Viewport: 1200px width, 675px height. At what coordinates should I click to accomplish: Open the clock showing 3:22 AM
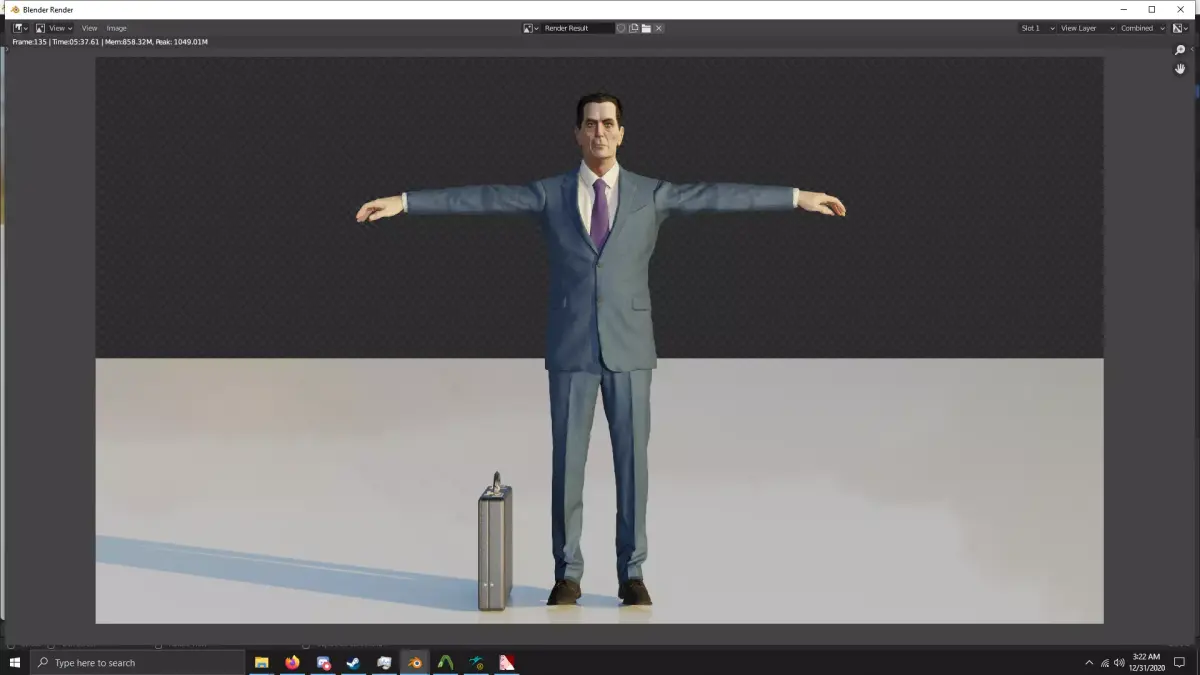tap(1146, 663)
